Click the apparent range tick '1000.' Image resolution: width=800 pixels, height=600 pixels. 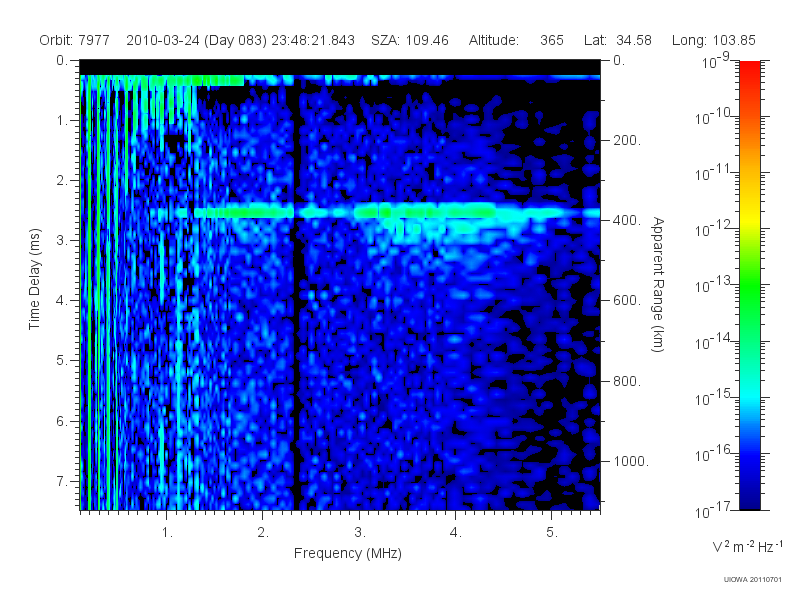pos(631,461)
